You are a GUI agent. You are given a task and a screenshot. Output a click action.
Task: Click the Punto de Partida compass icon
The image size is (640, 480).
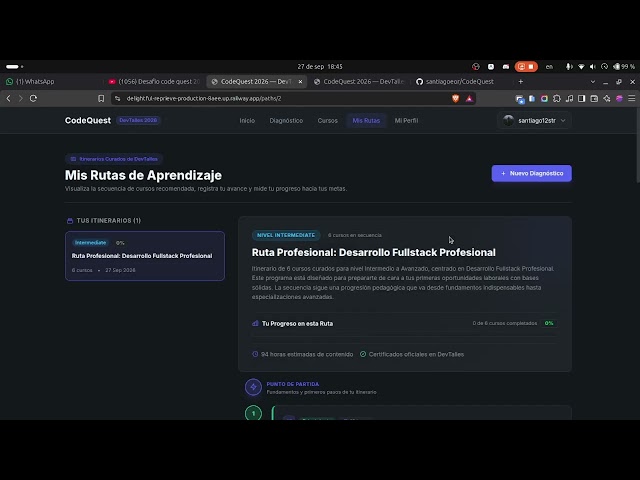pos(253,387)
